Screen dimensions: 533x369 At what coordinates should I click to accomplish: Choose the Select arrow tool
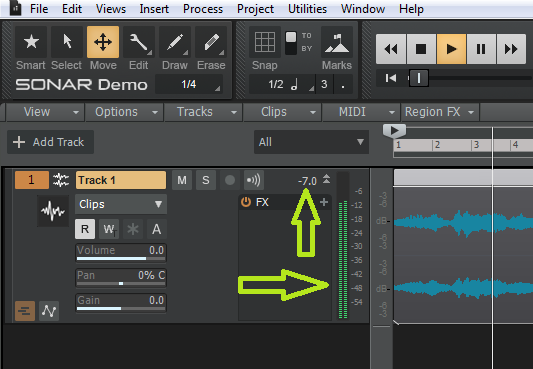point(67,42)
